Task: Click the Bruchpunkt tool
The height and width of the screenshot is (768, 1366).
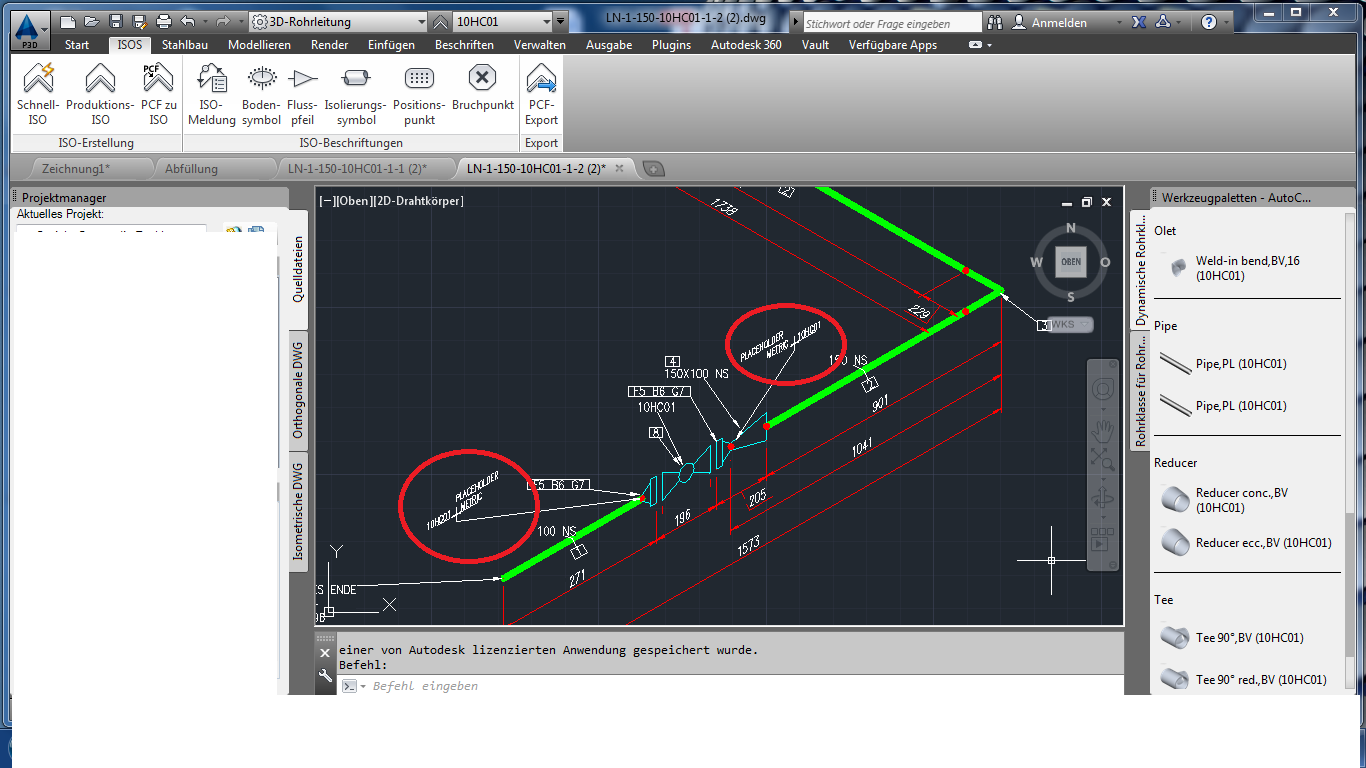Action: 483,88
